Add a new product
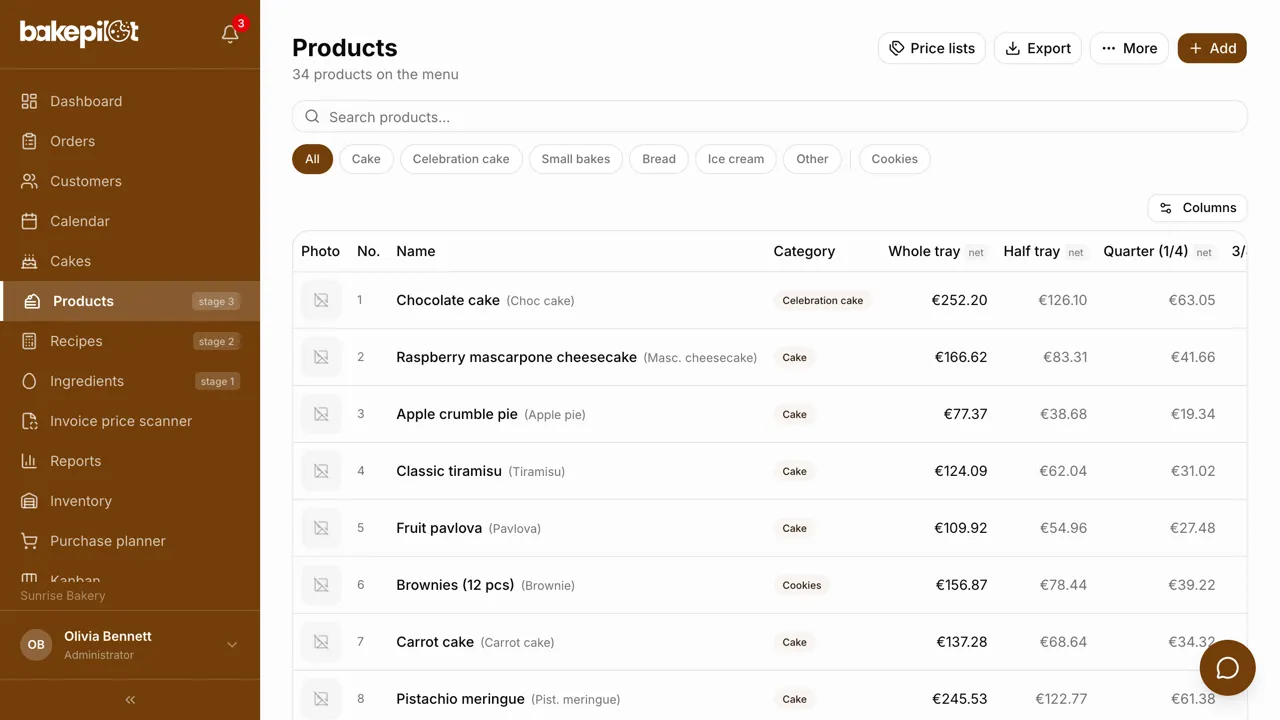Image resolution: width=1280 pixels, height=720 pixels. [x=1212, y=48]
